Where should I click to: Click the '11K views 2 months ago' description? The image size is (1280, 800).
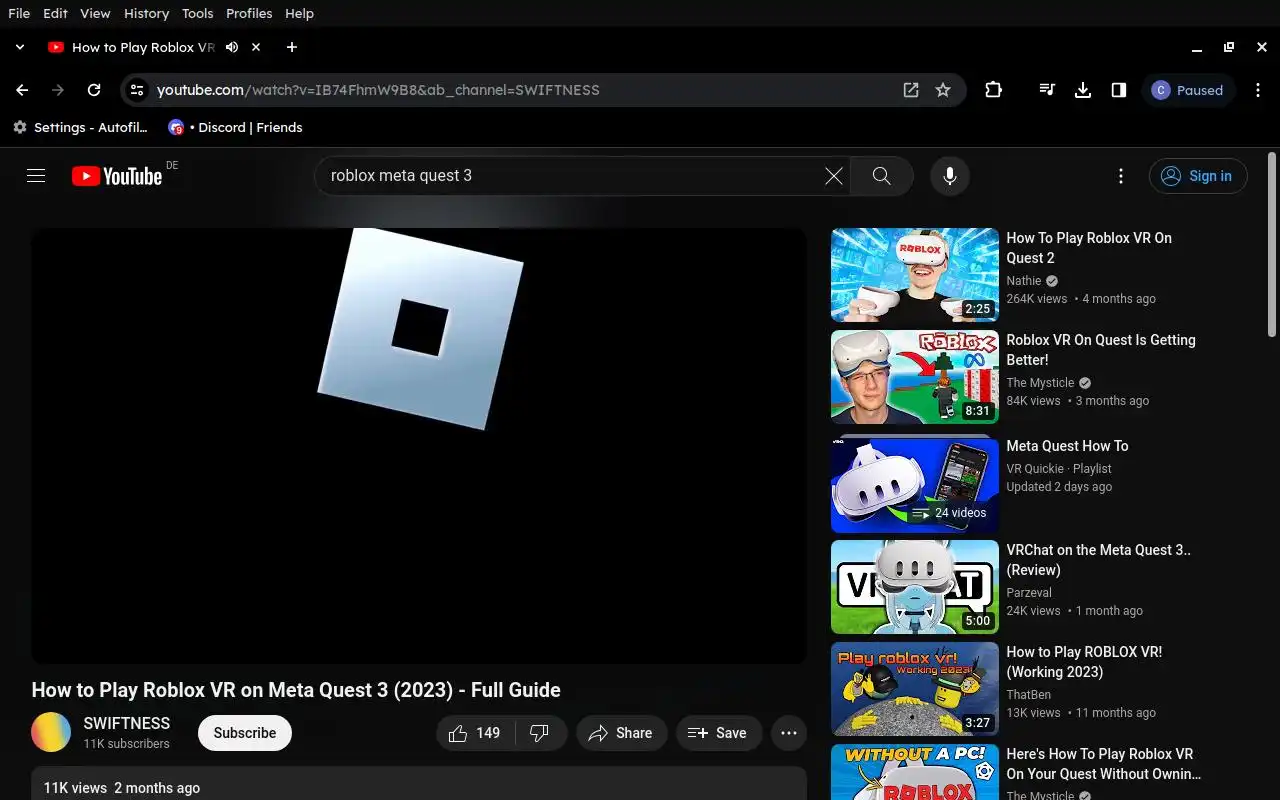coord(122,788)
